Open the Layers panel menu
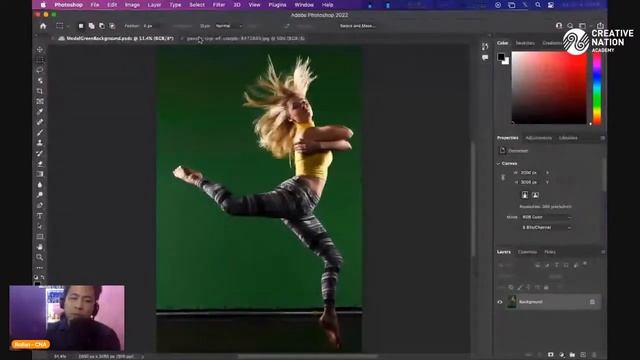This screenshot has height=360, width=640. point(603,252)
